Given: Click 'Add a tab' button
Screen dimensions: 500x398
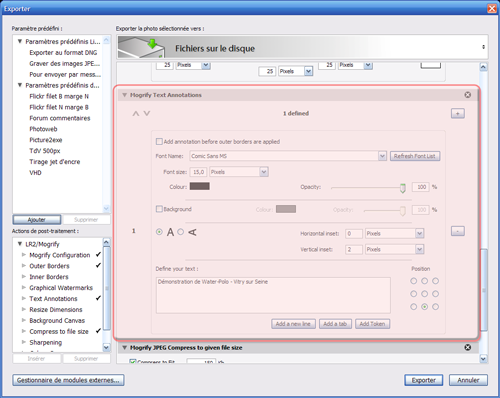Looking at the screenshot, I should 335,324.
